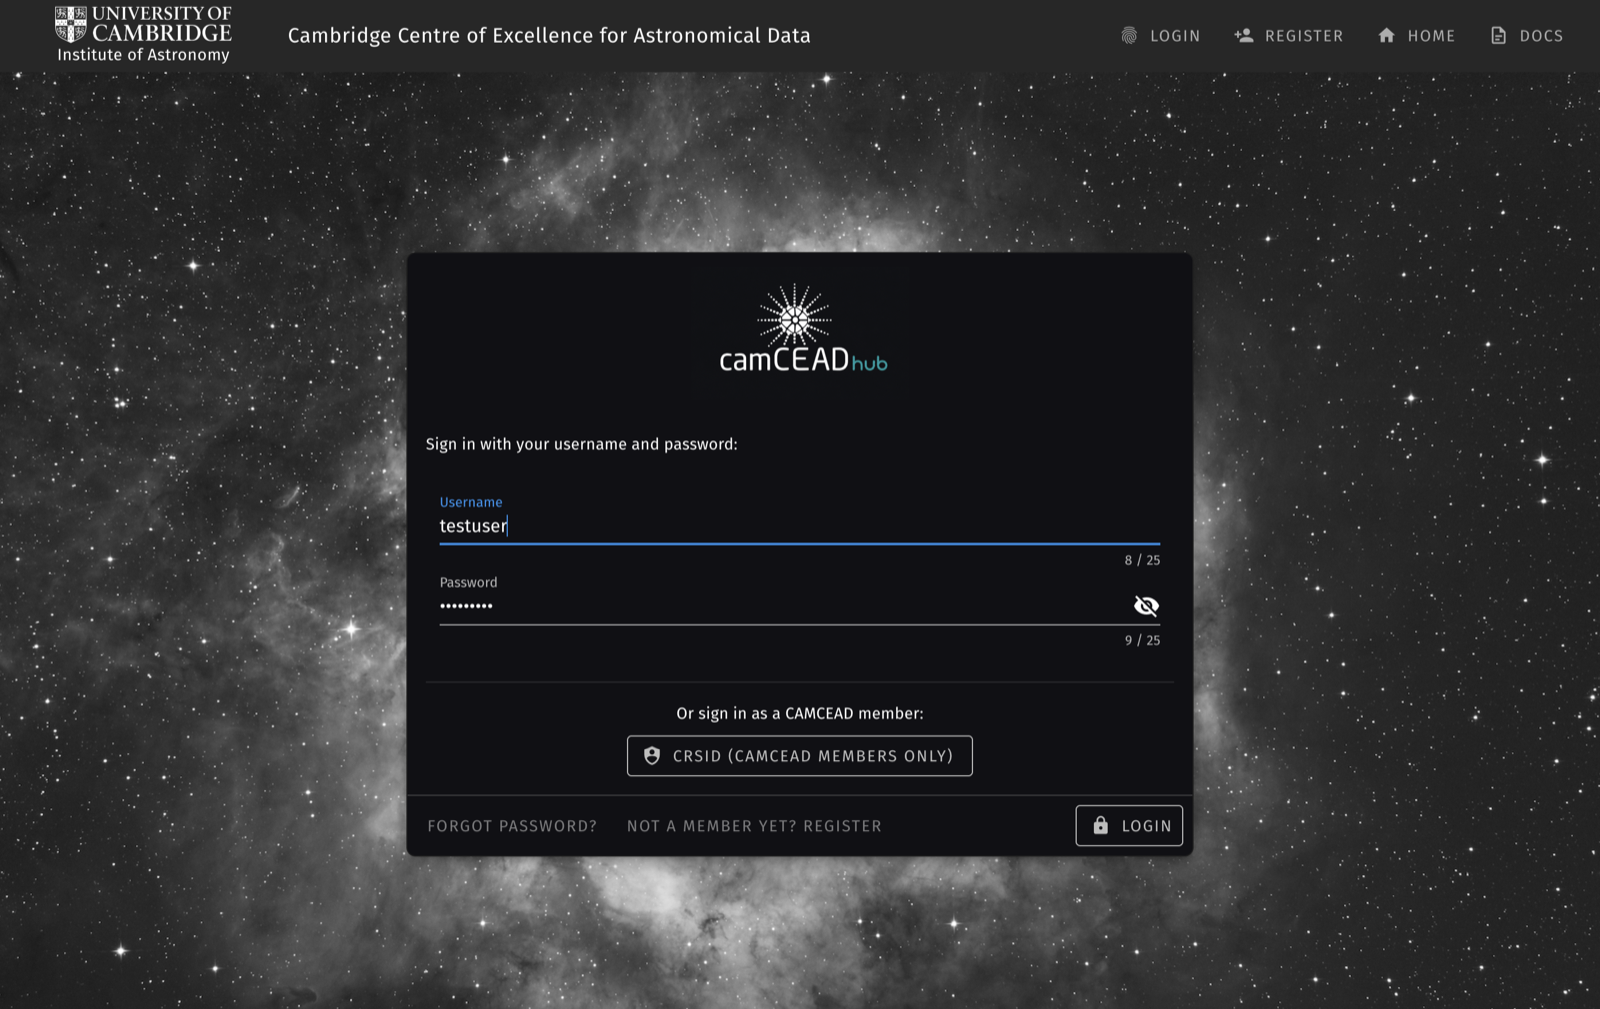Image resolution: width=1600 pixels, height=1009 pixels.
Task: Toggle password visibility eye icon
Action: [x=1146, y=606]
